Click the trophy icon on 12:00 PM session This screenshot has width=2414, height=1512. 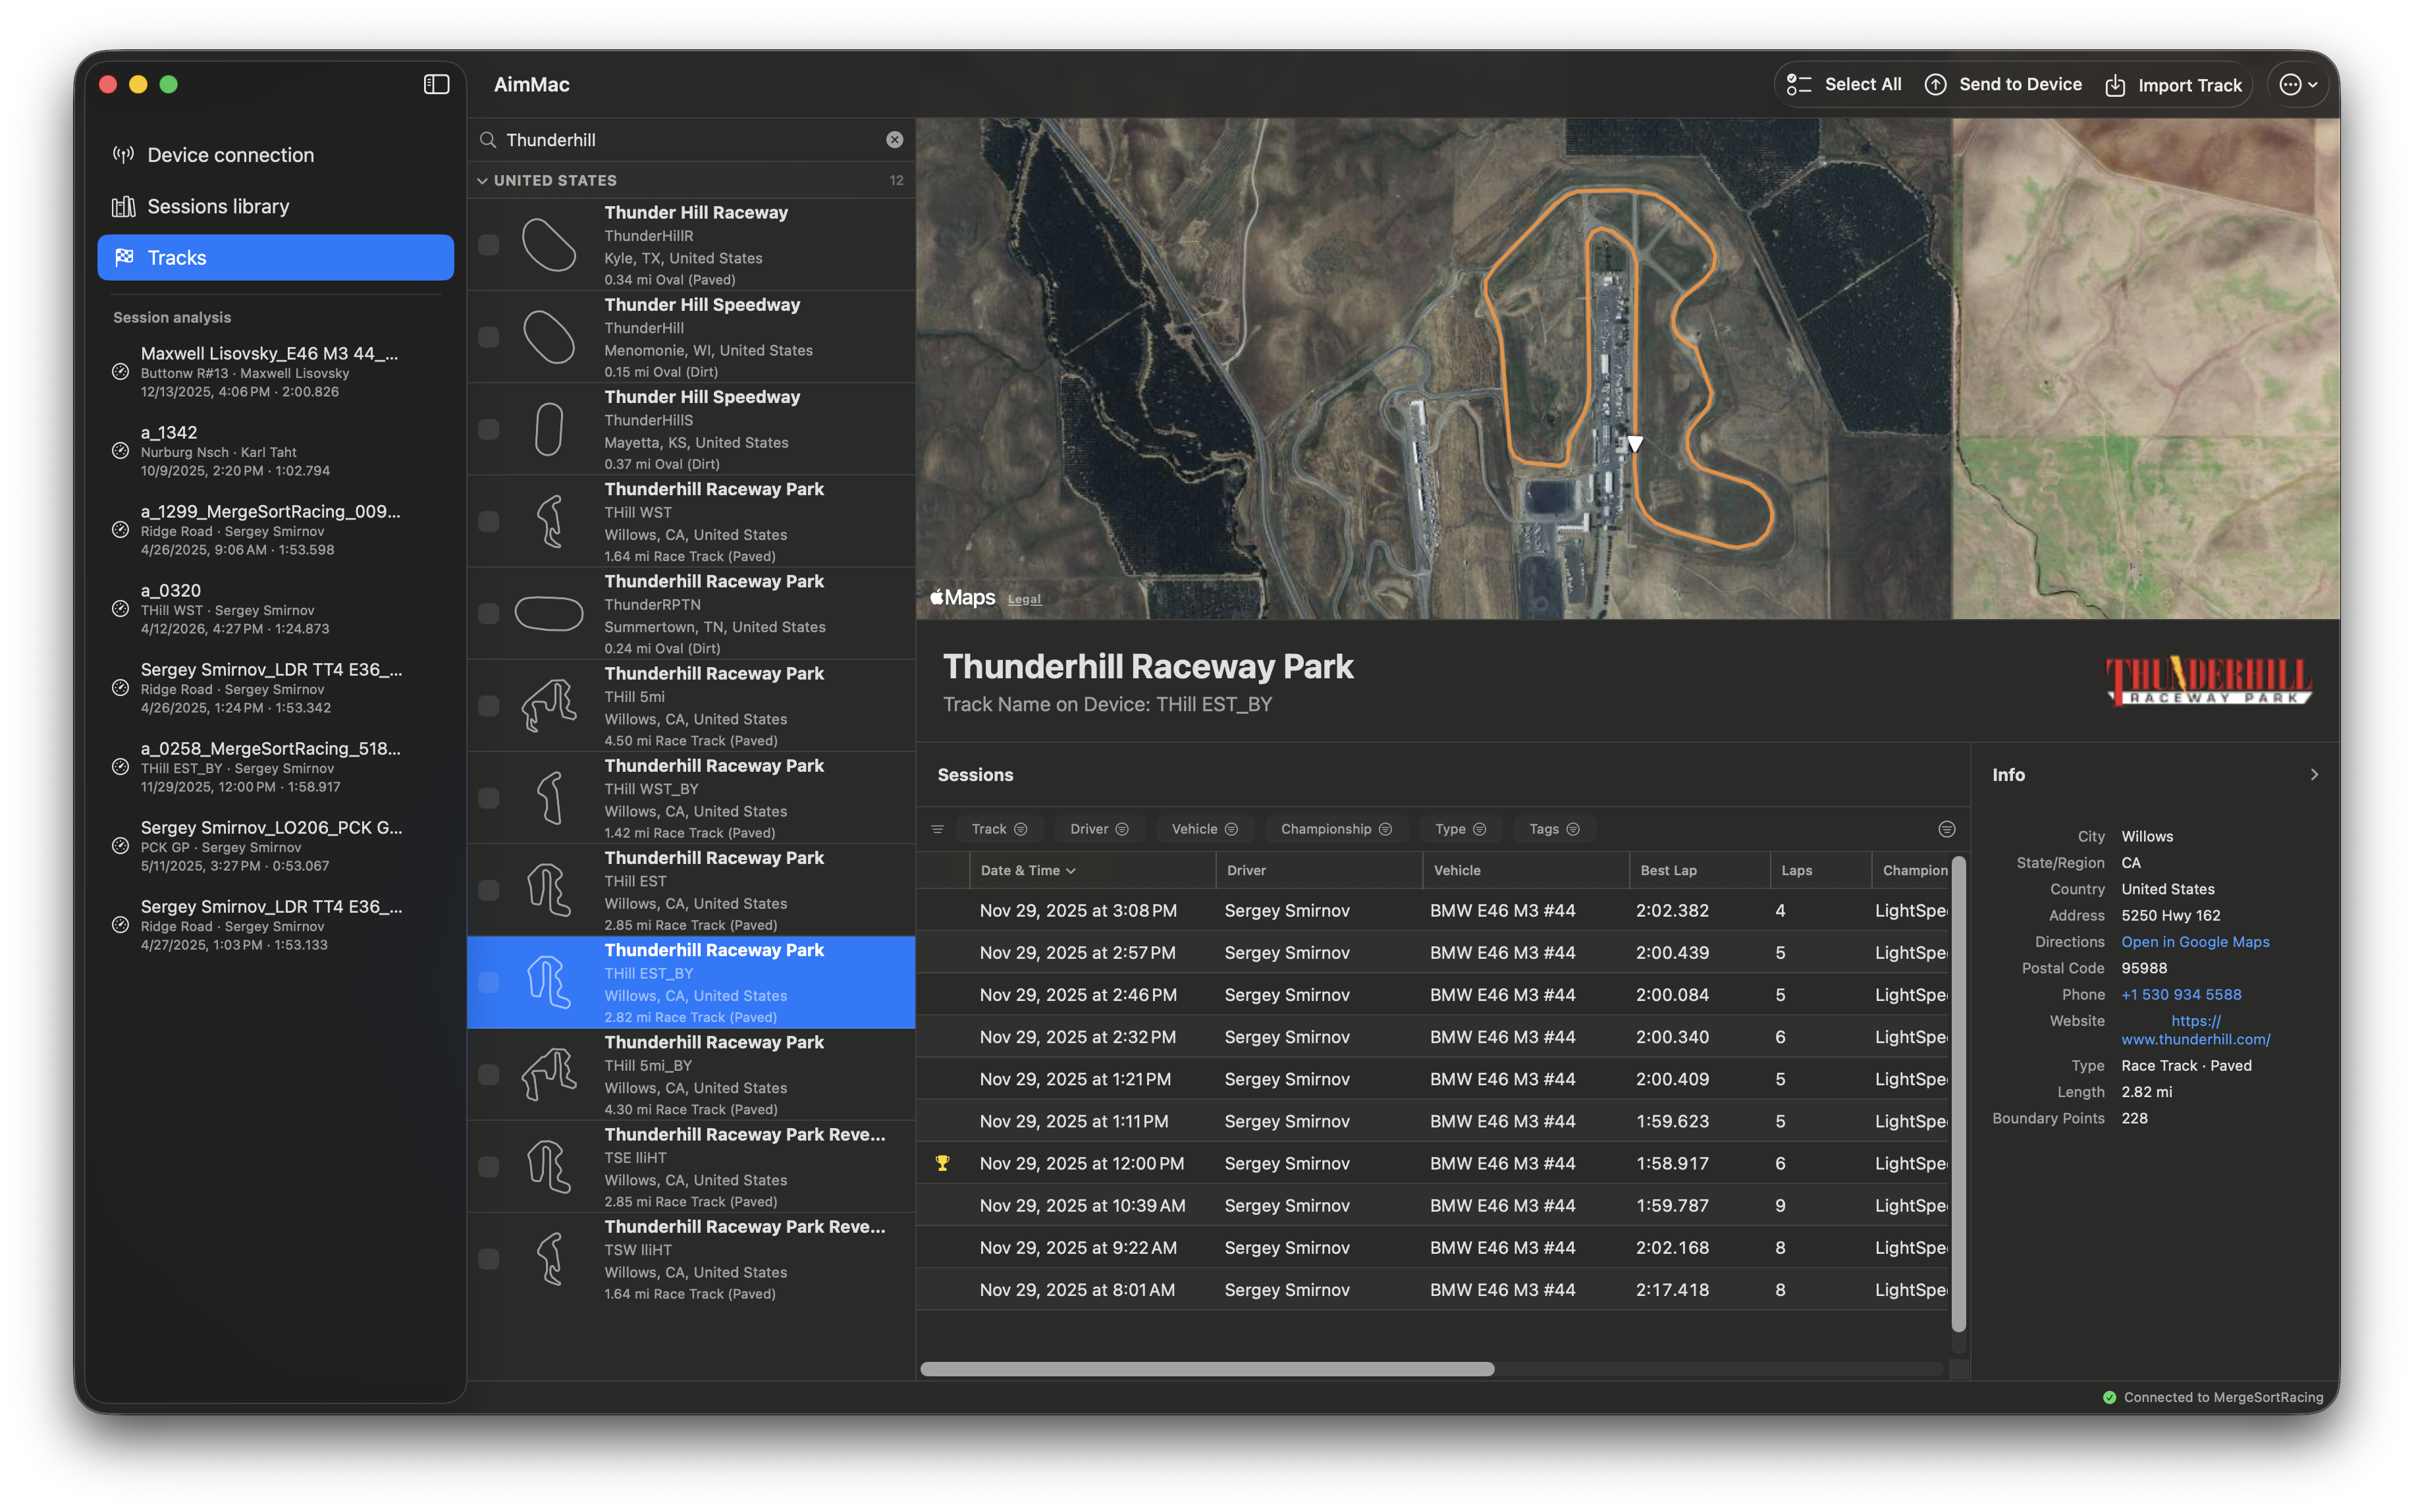click(942, 1163)
